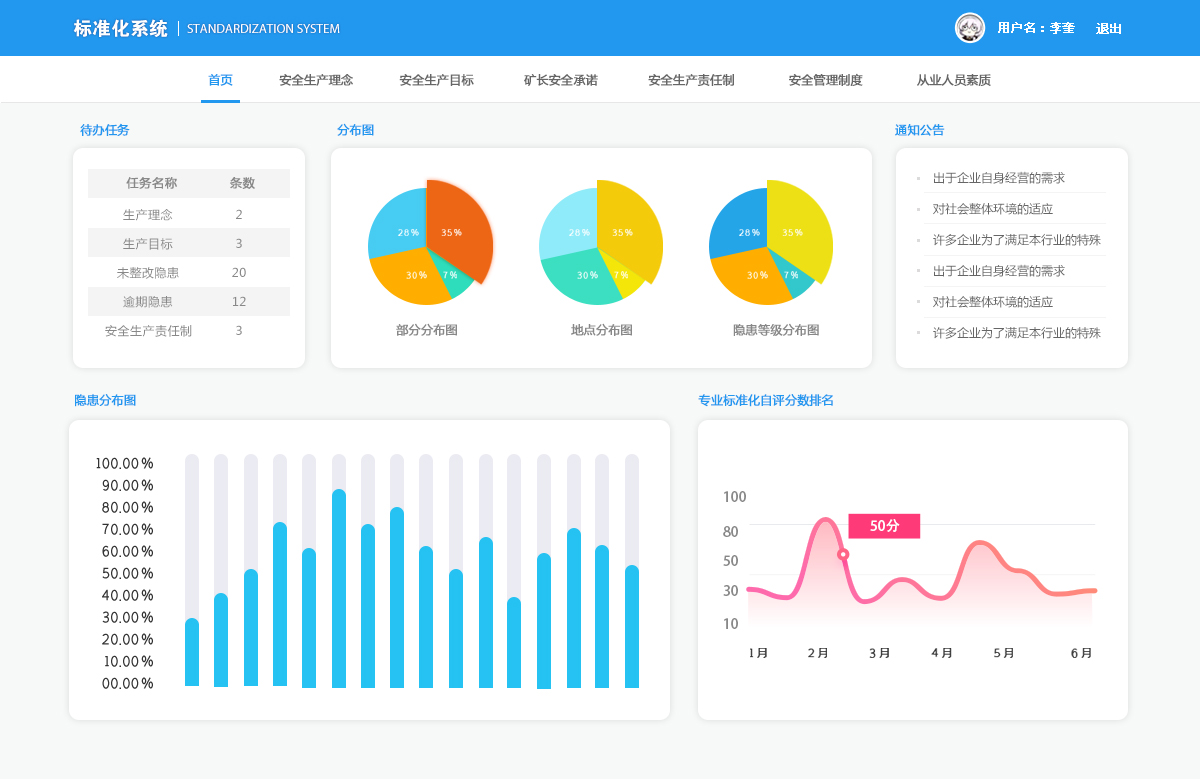Click the 3月 x-axis label
Screen dimensions: 1200x779
pos(879,653)
